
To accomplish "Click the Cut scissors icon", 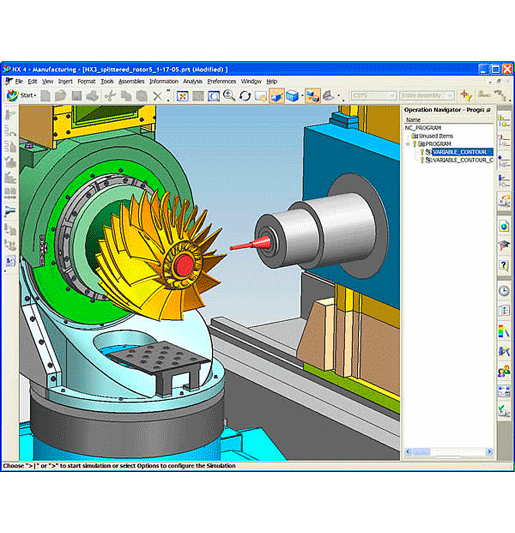I will [x=110, y=96].
